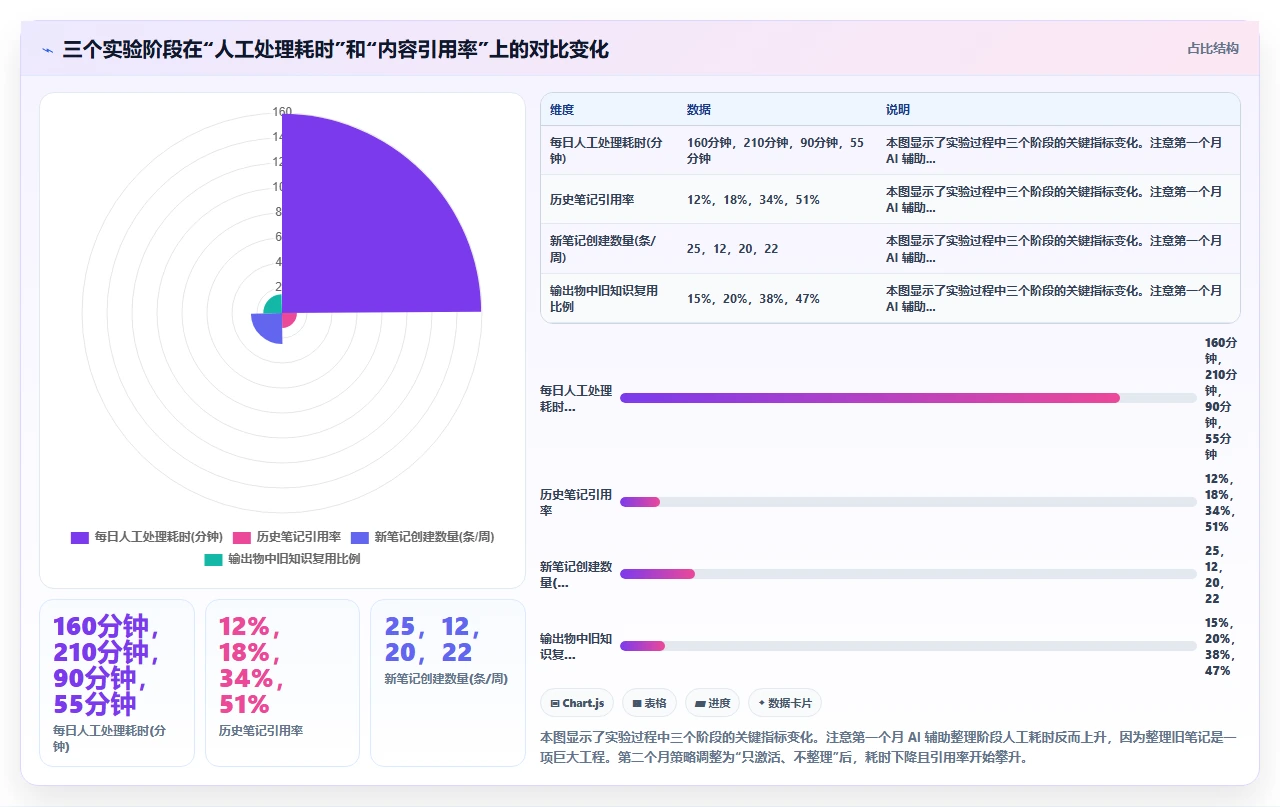Click the 25, 12, 20, 22 value beside the progress bar
1280x807 pixels.
(1214, 574)
